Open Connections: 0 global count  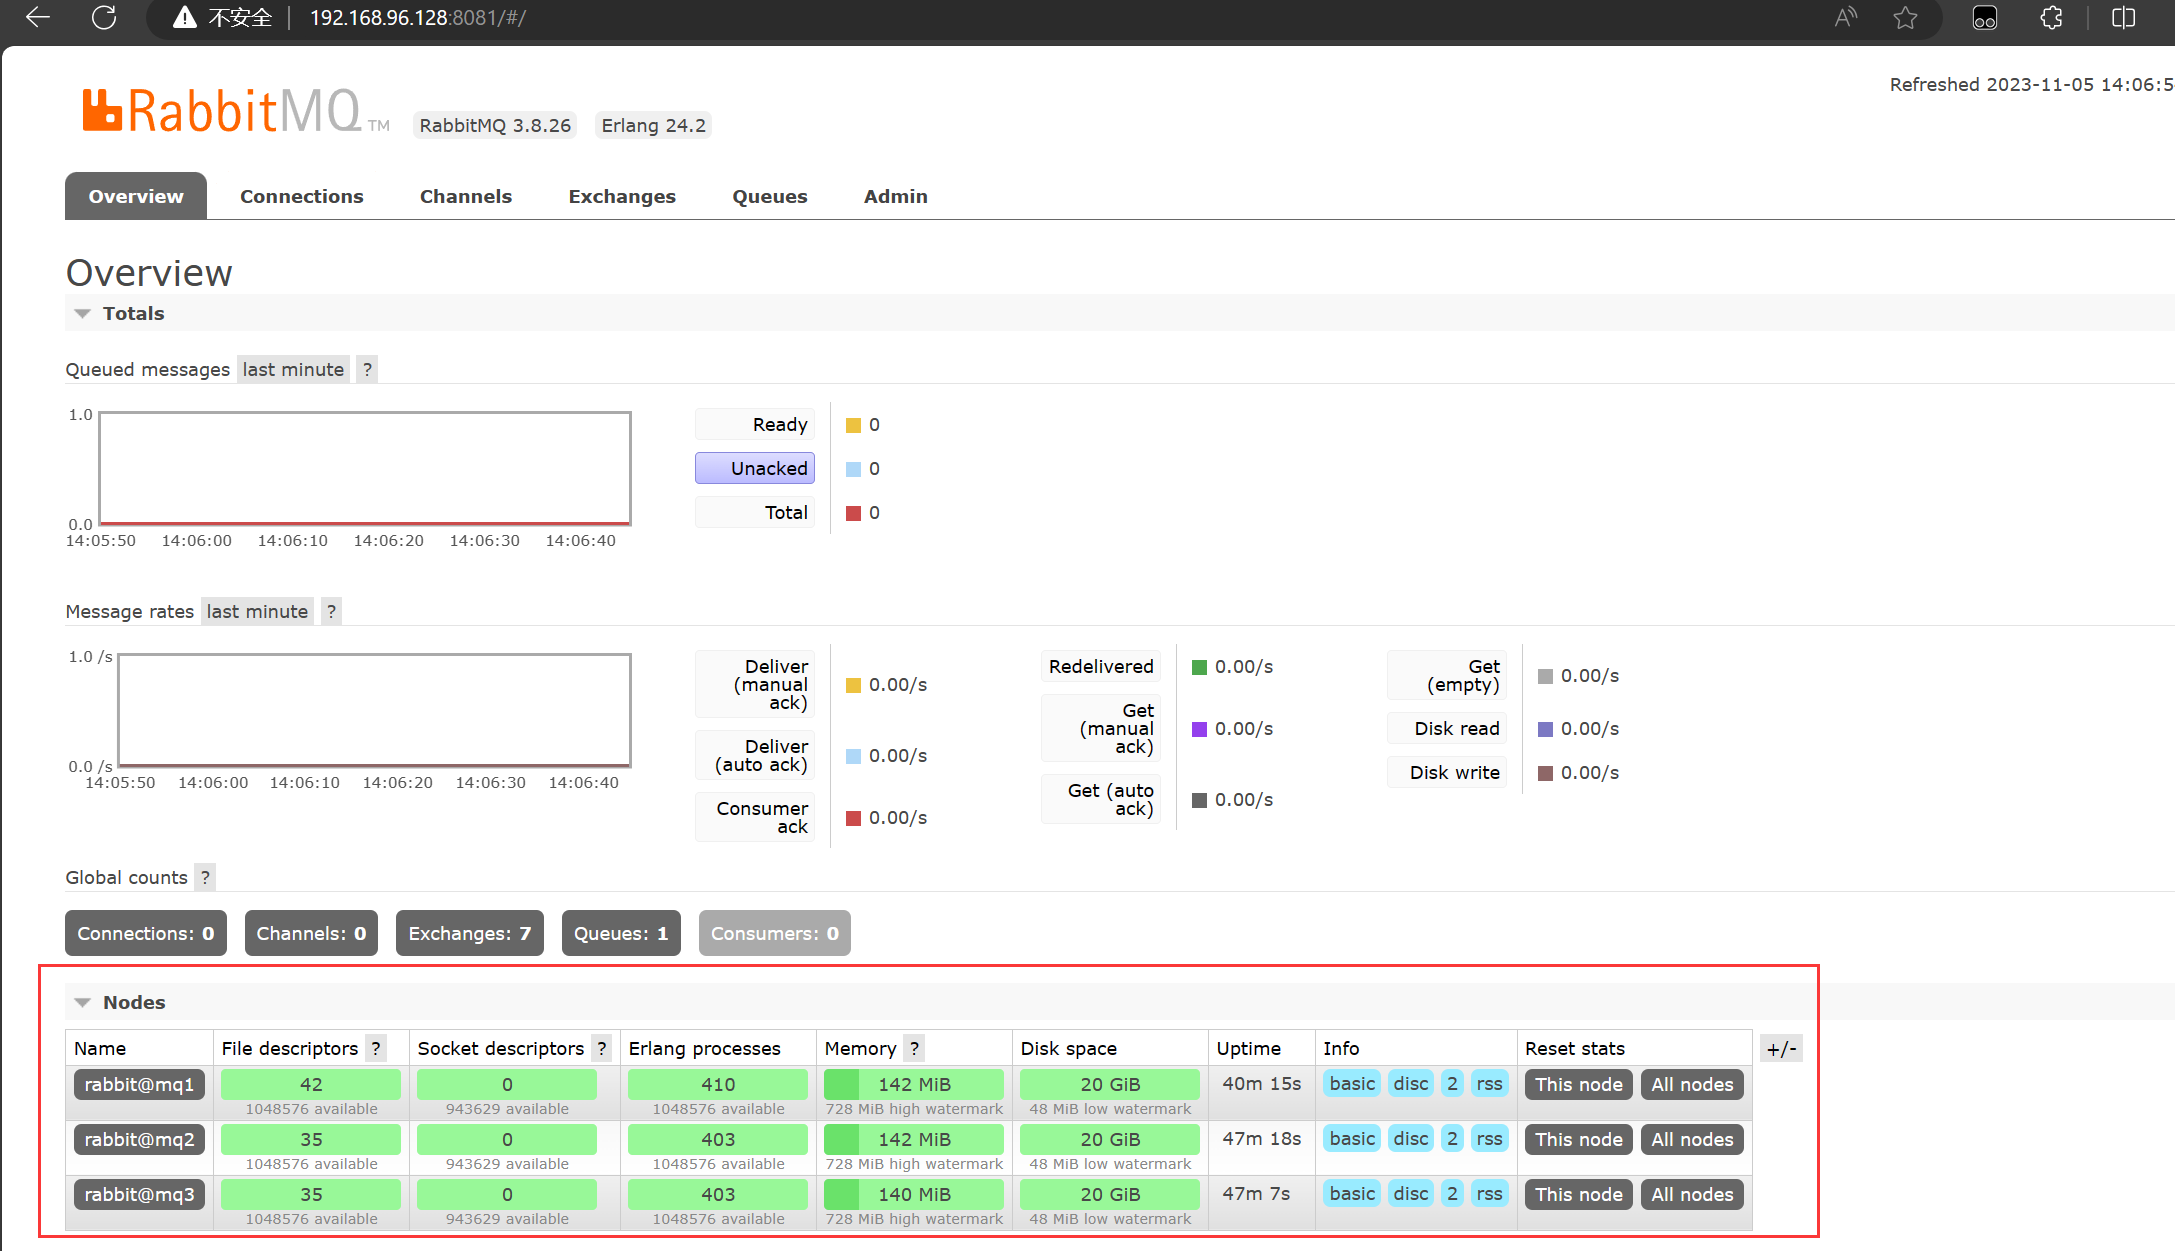point(146,933)
